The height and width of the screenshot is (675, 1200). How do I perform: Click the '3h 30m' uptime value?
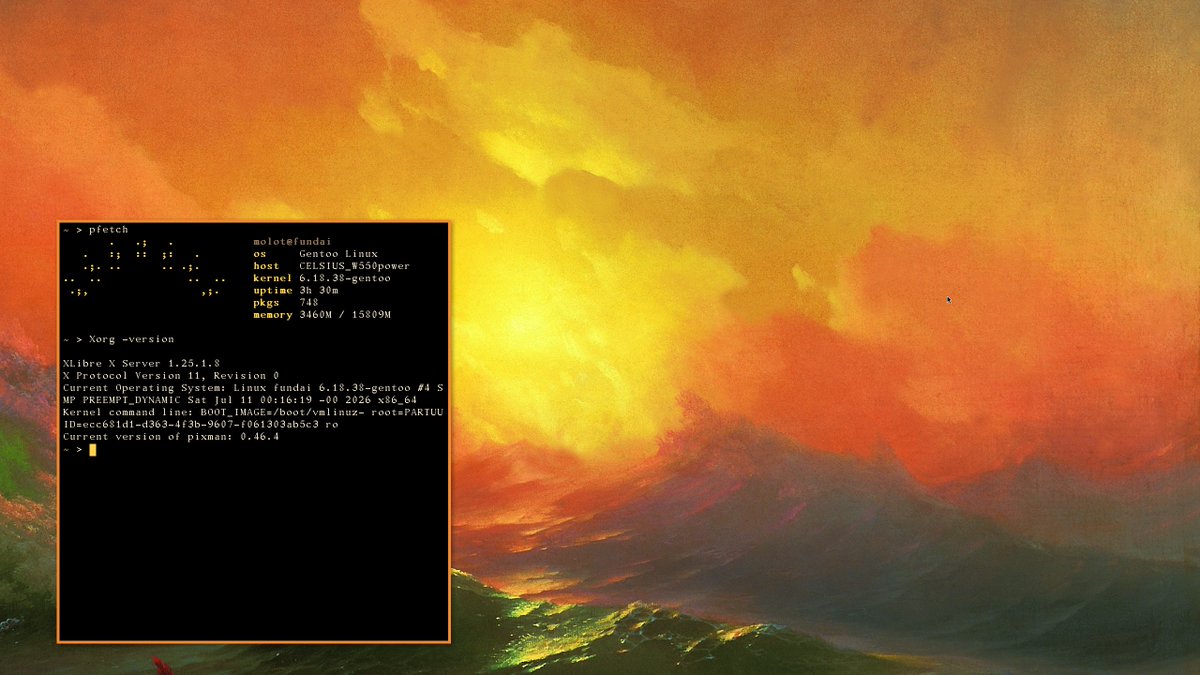pyautogui.click(x=318, y=290)
